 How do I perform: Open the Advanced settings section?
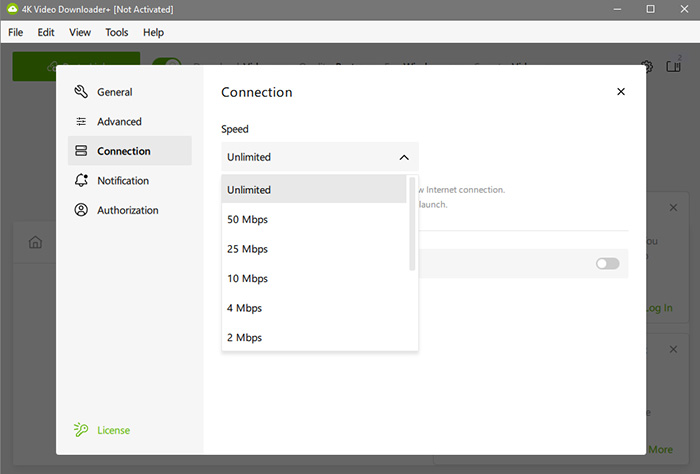pos(129,121)
